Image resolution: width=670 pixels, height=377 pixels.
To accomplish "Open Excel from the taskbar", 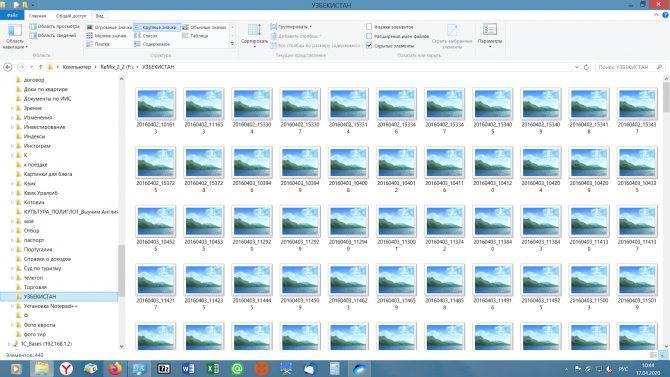I will point(212,368).
